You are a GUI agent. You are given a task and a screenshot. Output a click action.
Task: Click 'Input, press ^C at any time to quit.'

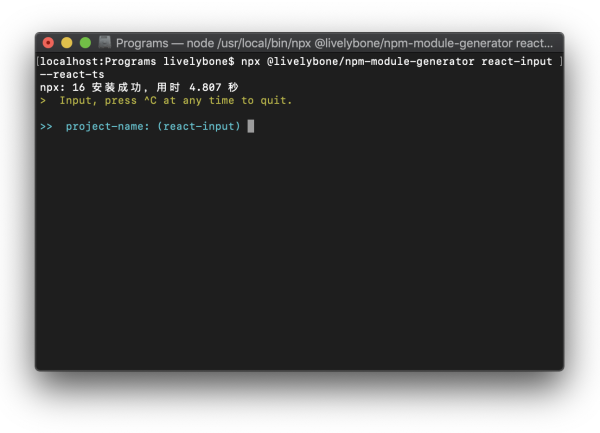[x=176, y=101]
